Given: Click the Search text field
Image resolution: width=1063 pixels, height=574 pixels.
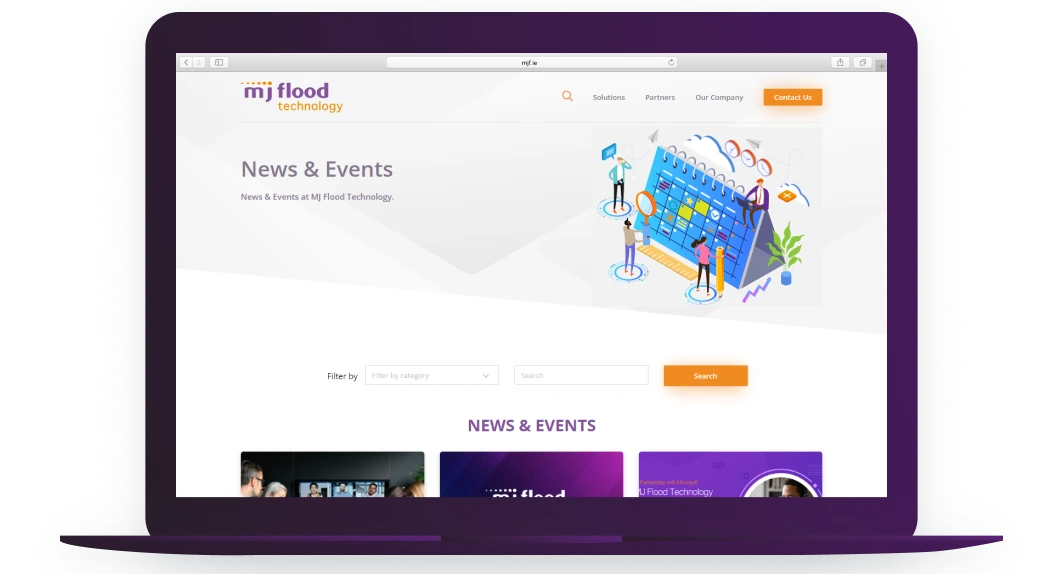Looking at the screenshot, I should pyautogui.click(x=581, y=375).
